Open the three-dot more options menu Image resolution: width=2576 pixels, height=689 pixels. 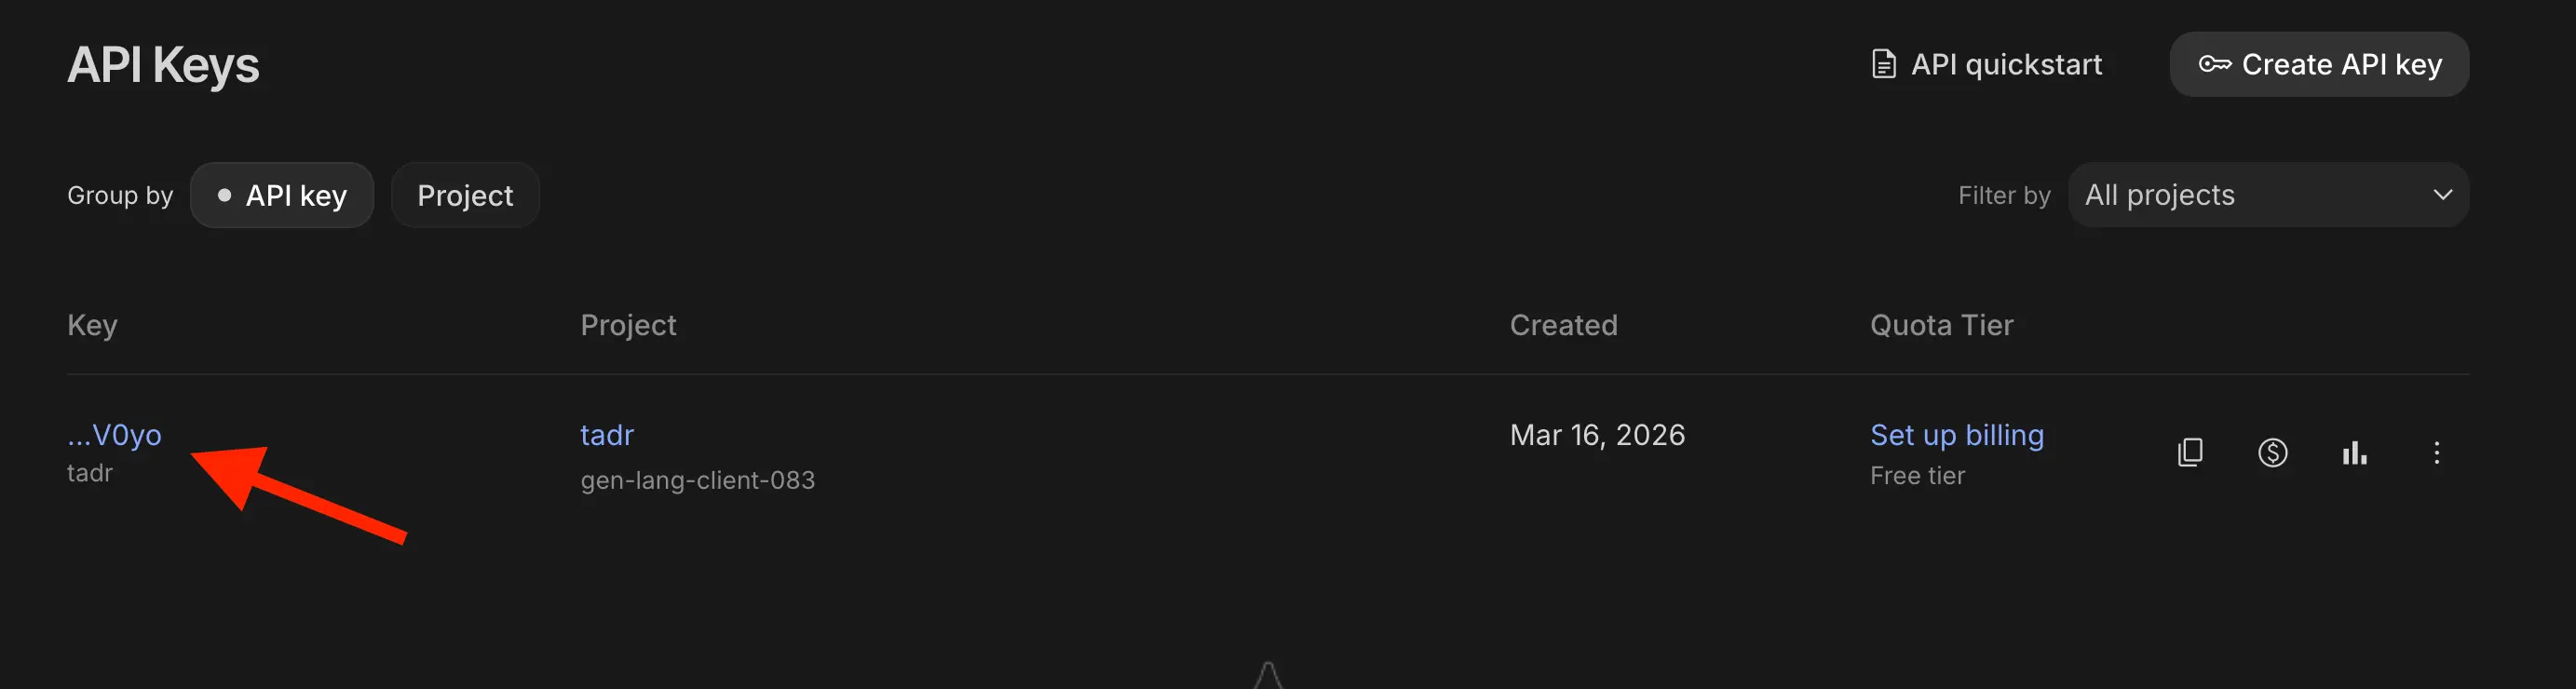pos(2436,453)
